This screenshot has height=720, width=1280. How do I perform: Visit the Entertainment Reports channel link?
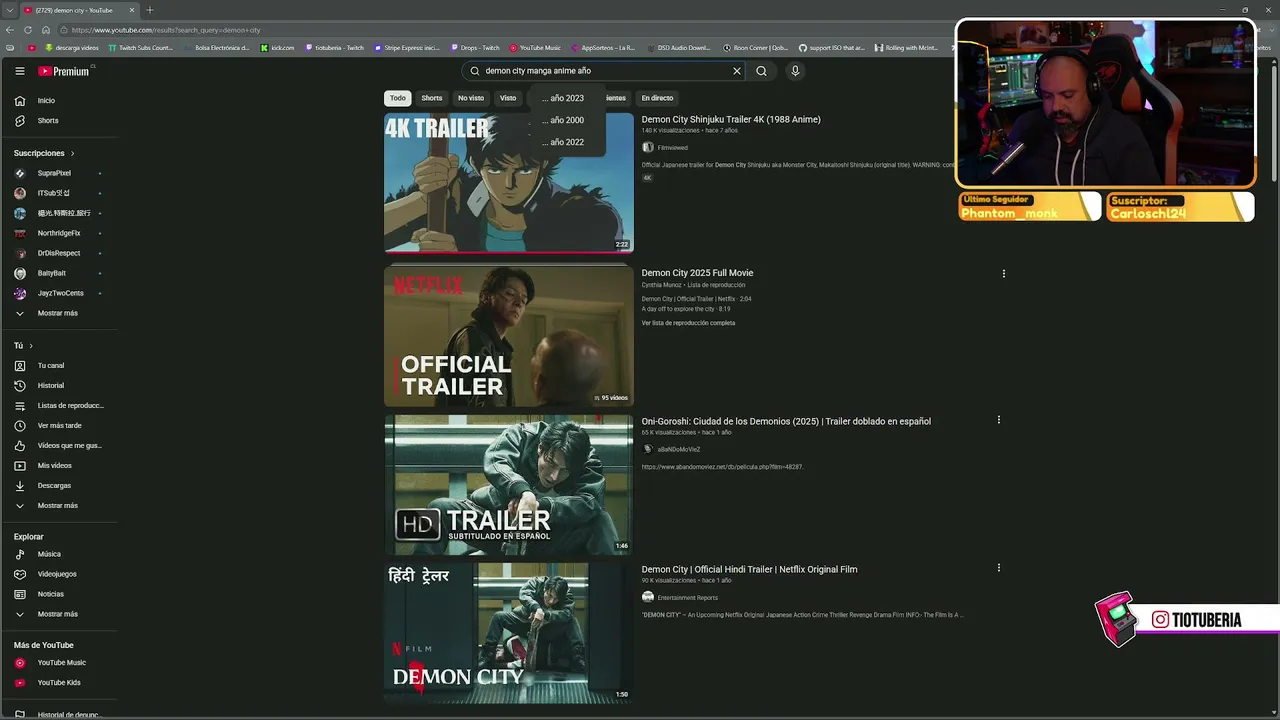[687, 598]
